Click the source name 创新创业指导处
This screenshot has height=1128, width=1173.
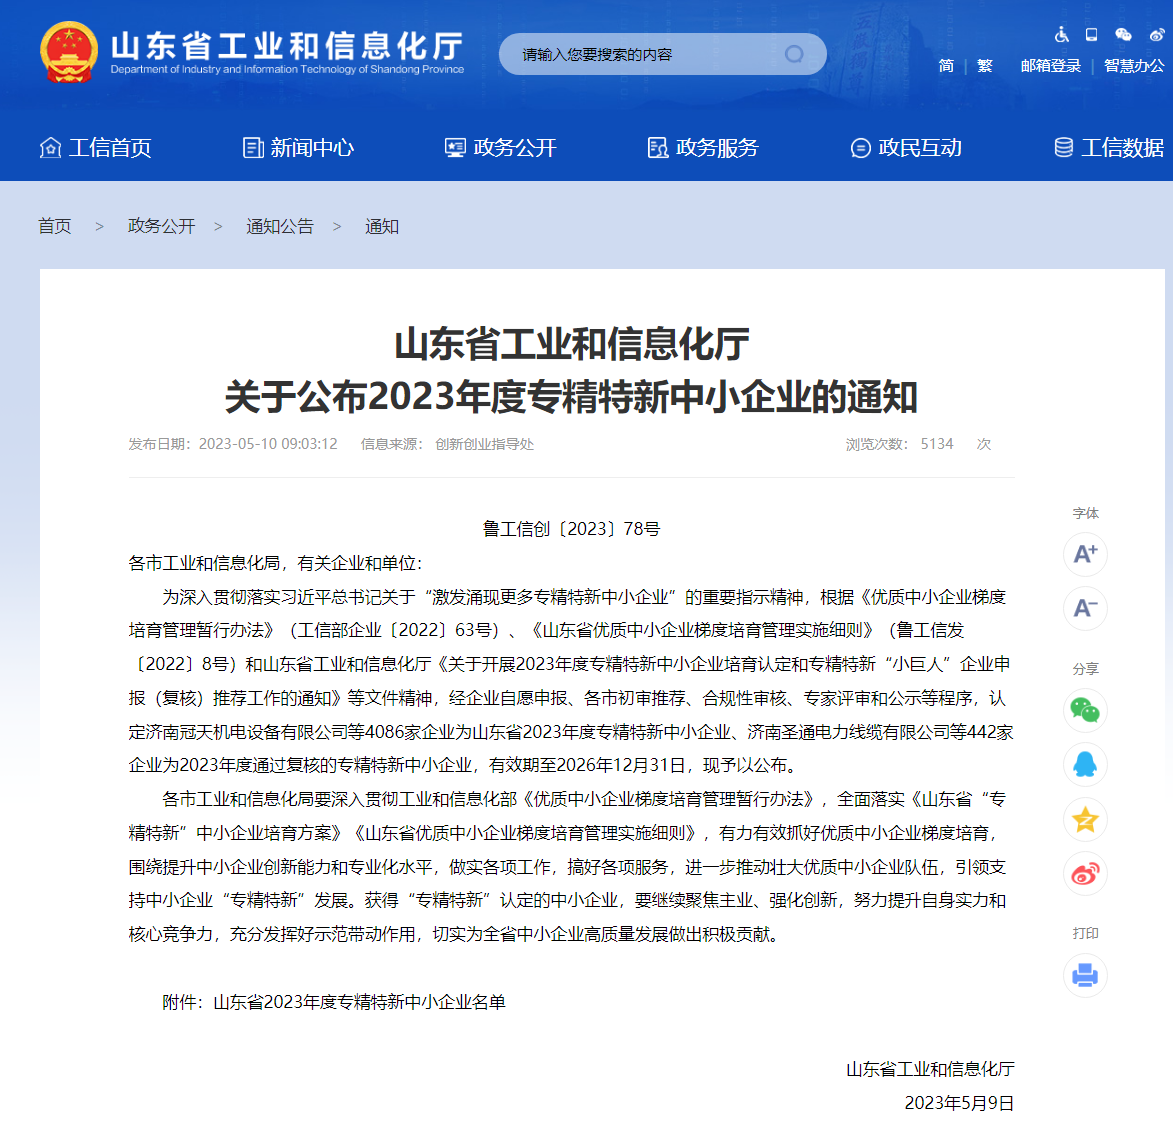click(x=484, y=444)
